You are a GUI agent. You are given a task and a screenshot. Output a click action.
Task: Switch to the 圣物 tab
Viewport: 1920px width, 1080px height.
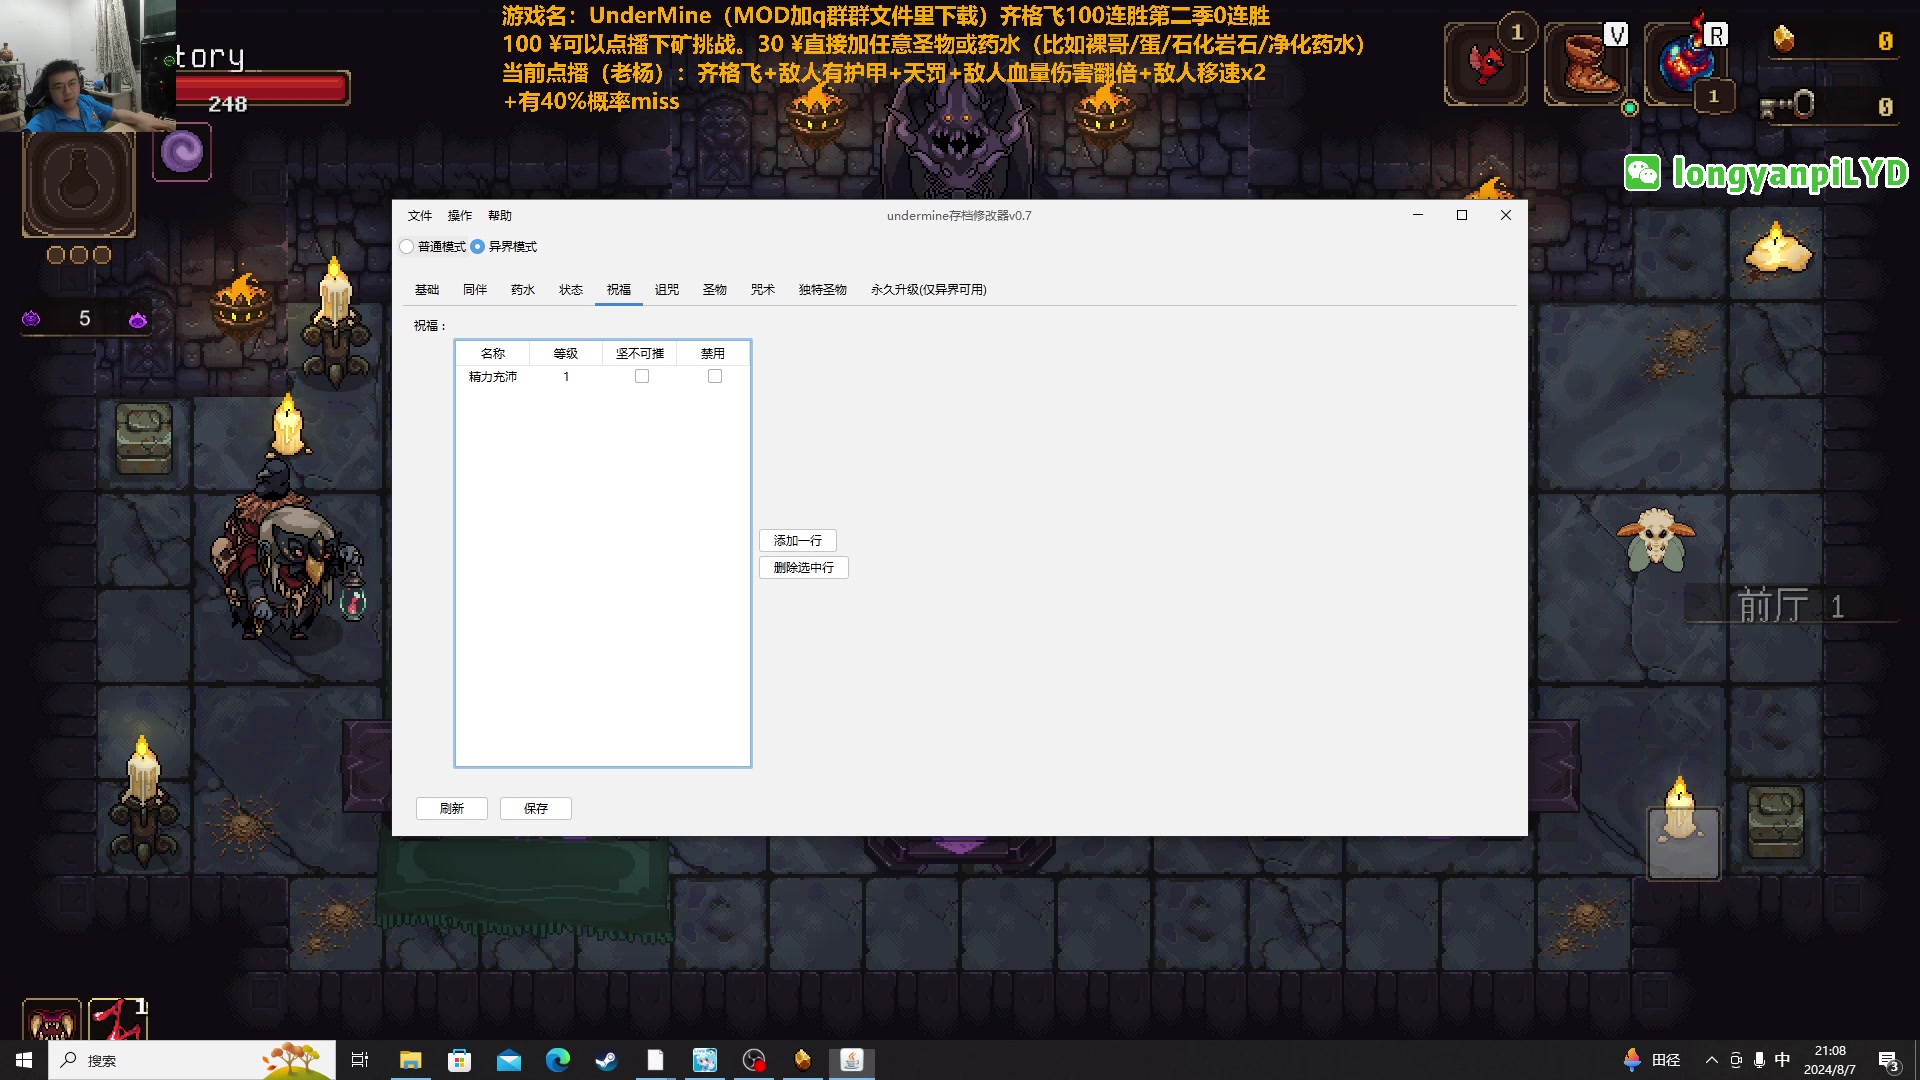point(714,290)
